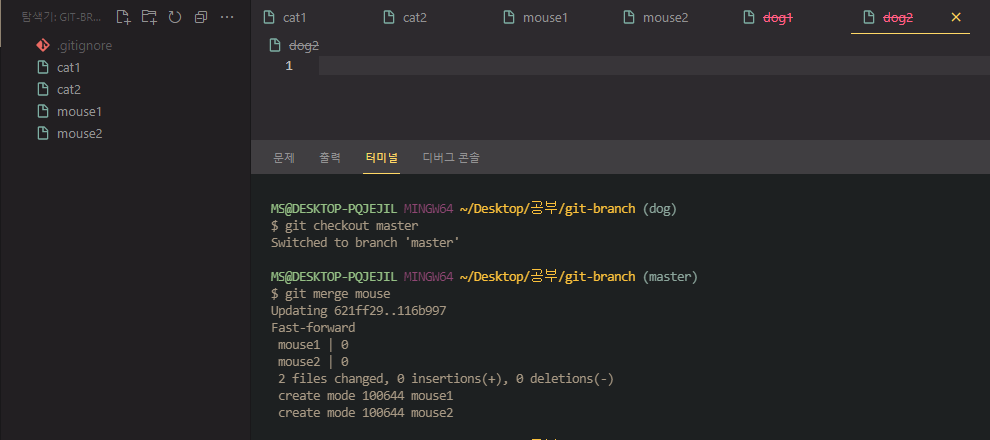Switch to the cat2 editor tab
This screenshot has height=440, width=990.
pos(415,18)
